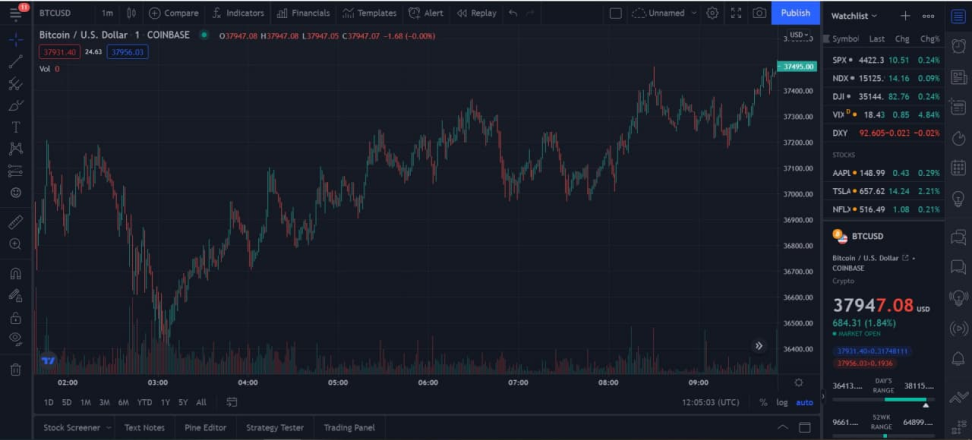972x440 pixels.
Task: Start bar Replay mode
Action: [476, 13]
